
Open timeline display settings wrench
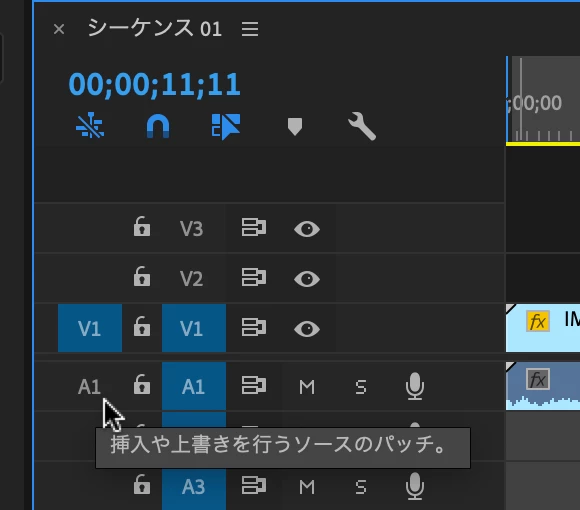pos(362,126)
